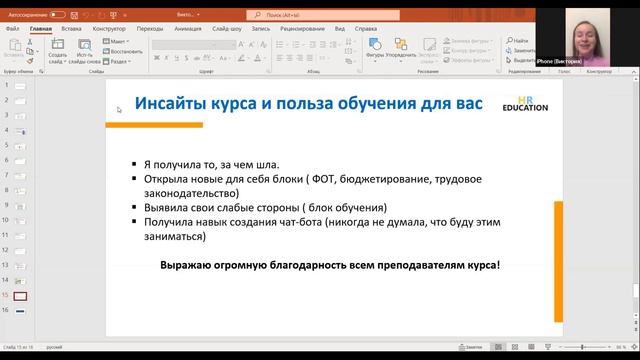Screen dimensions: 640x360
Task: Click the Создать слайд icon
Action: pos(58,44)
